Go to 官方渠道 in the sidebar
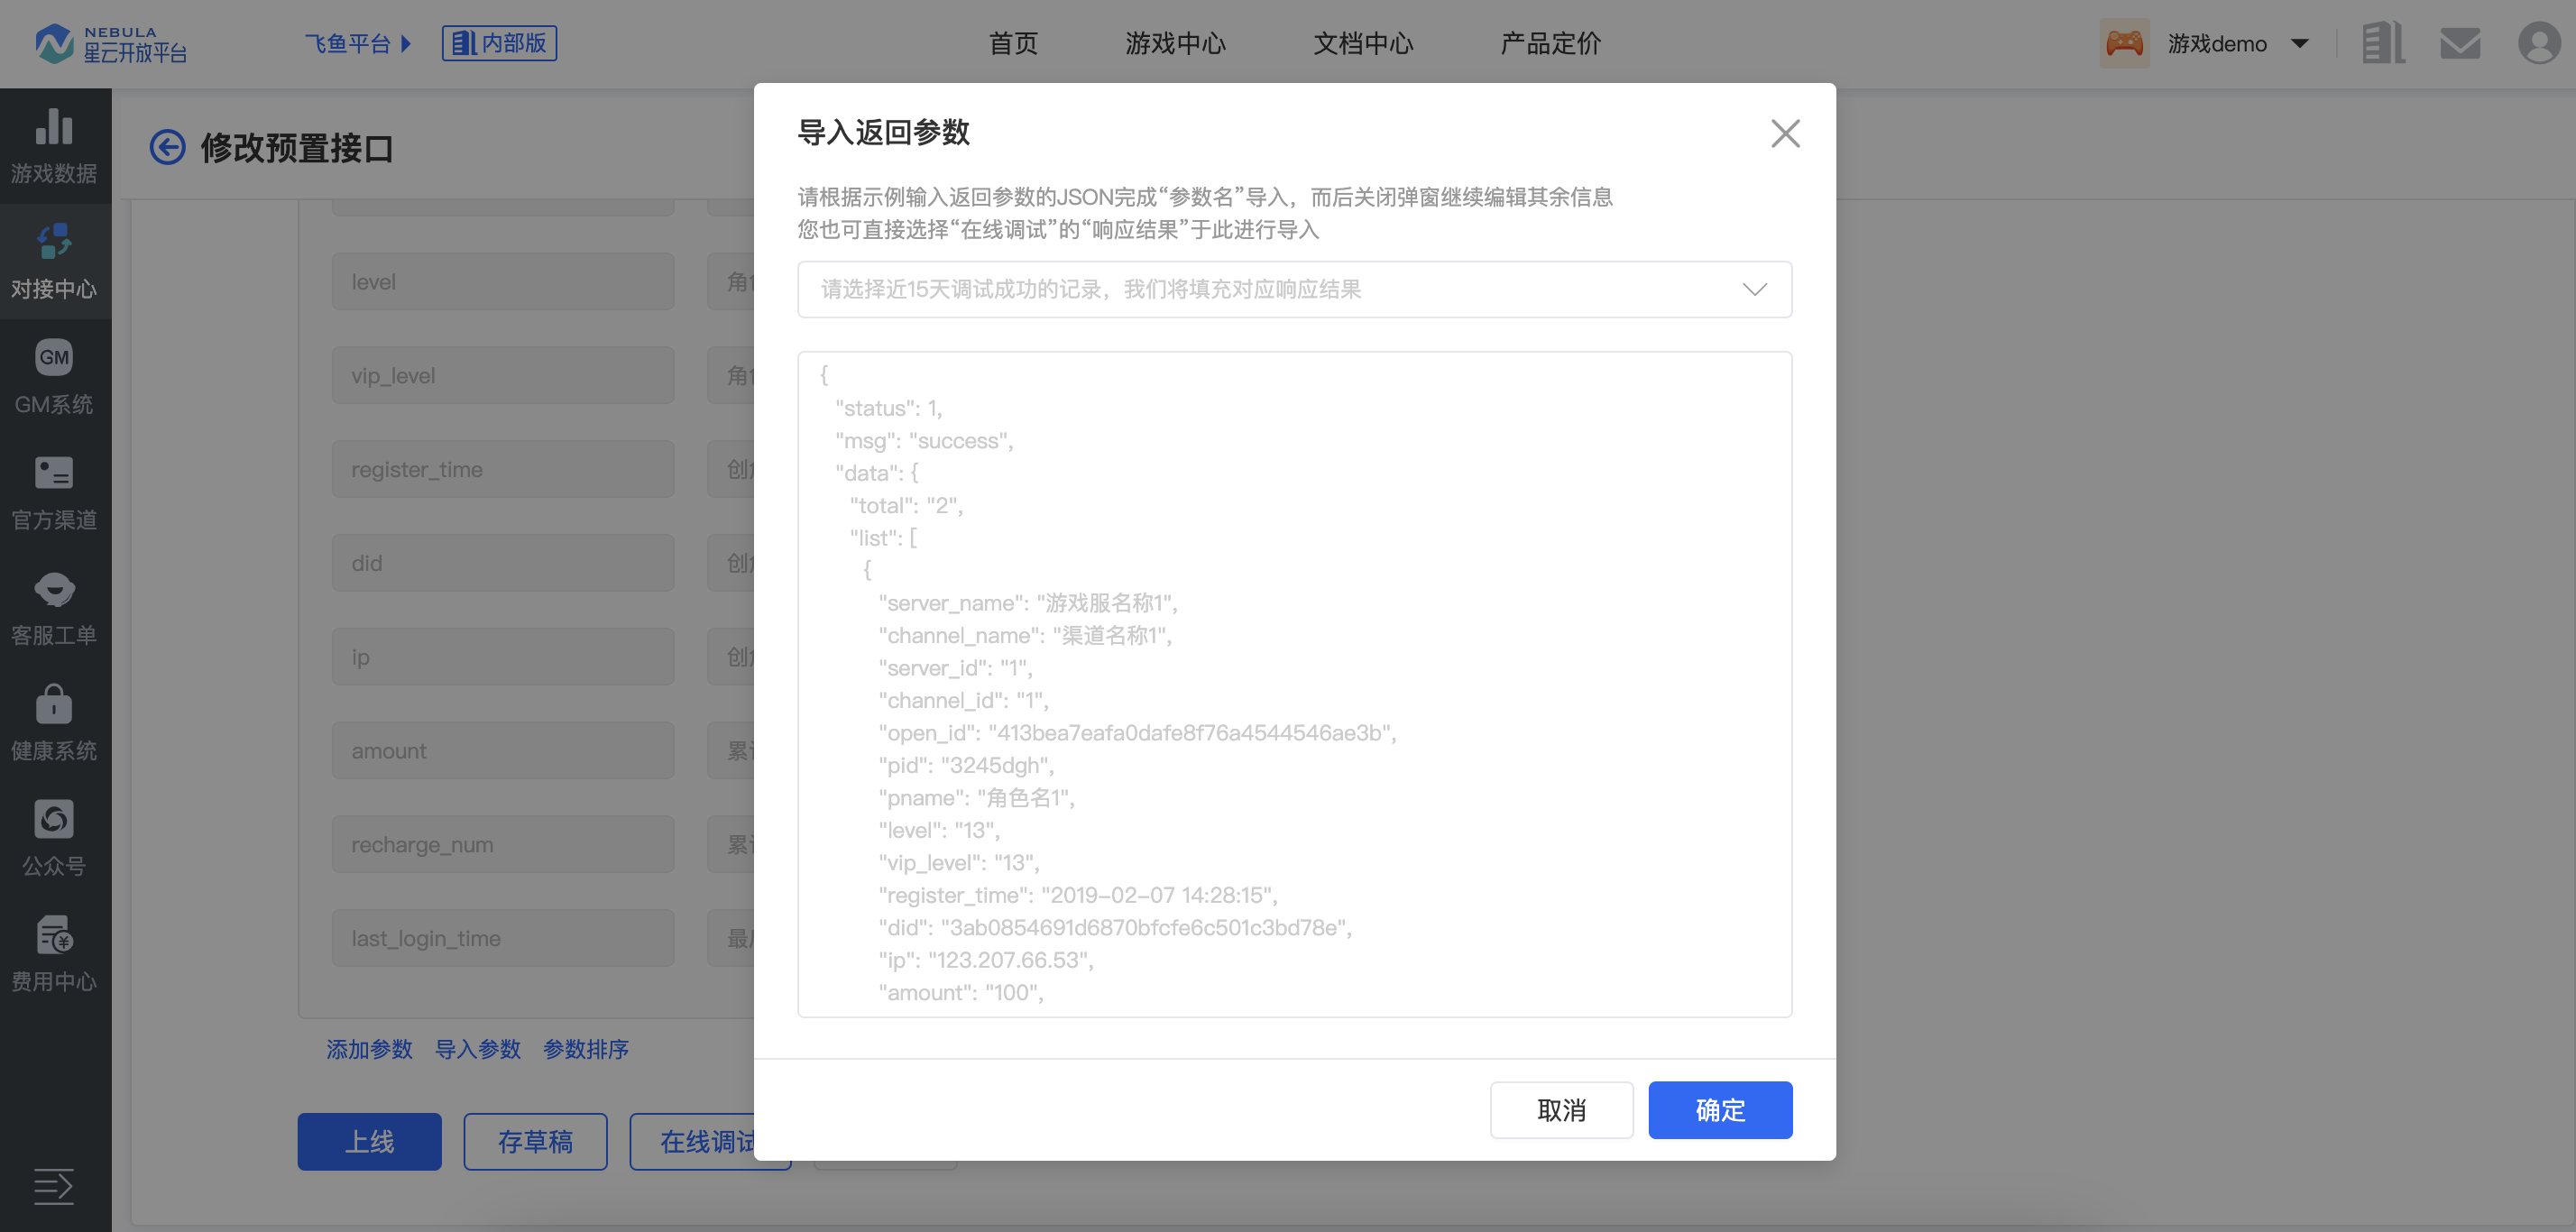This screenshot has width=2576, height=1232. [x=54, y=473]
